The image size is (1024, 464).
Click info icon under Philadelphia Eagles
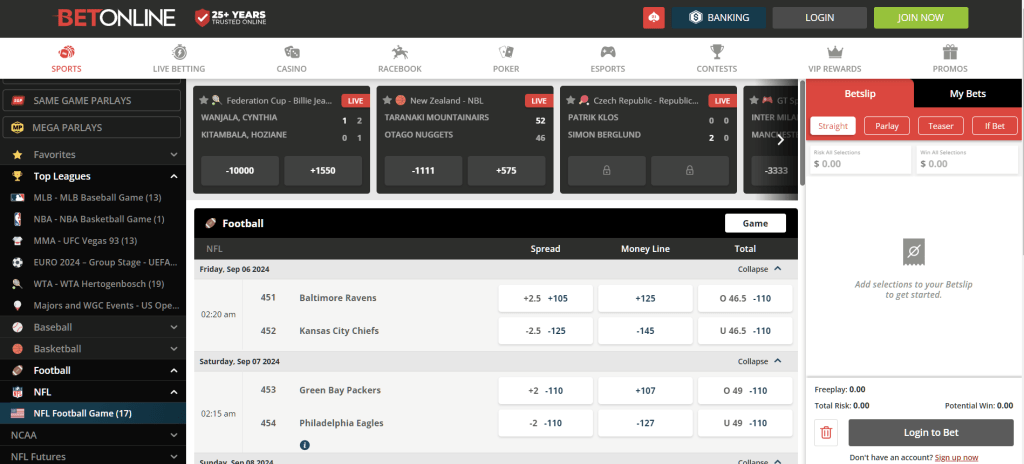304,445
